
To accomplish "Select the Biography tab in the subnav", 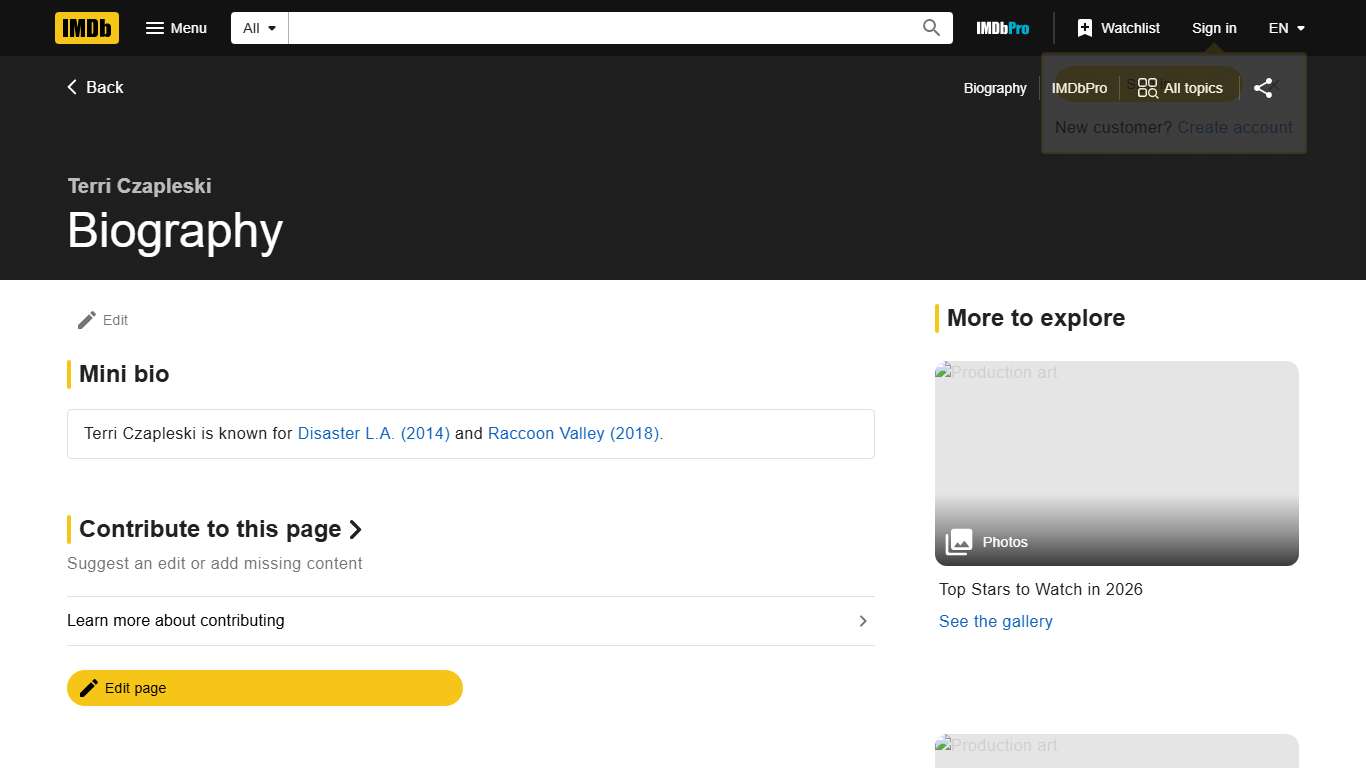I will [995, 88].
